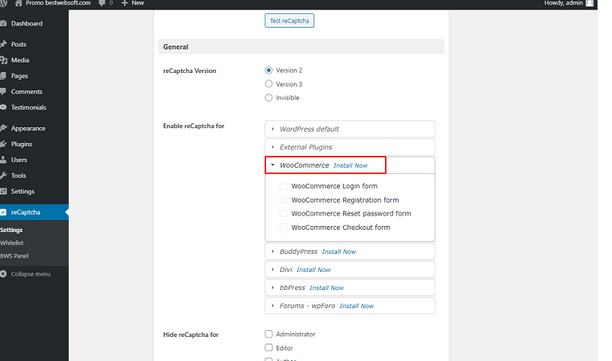The image size is (612, 361).
Task: Open the Comments bubble icon in sidebar
Action: 3,91
